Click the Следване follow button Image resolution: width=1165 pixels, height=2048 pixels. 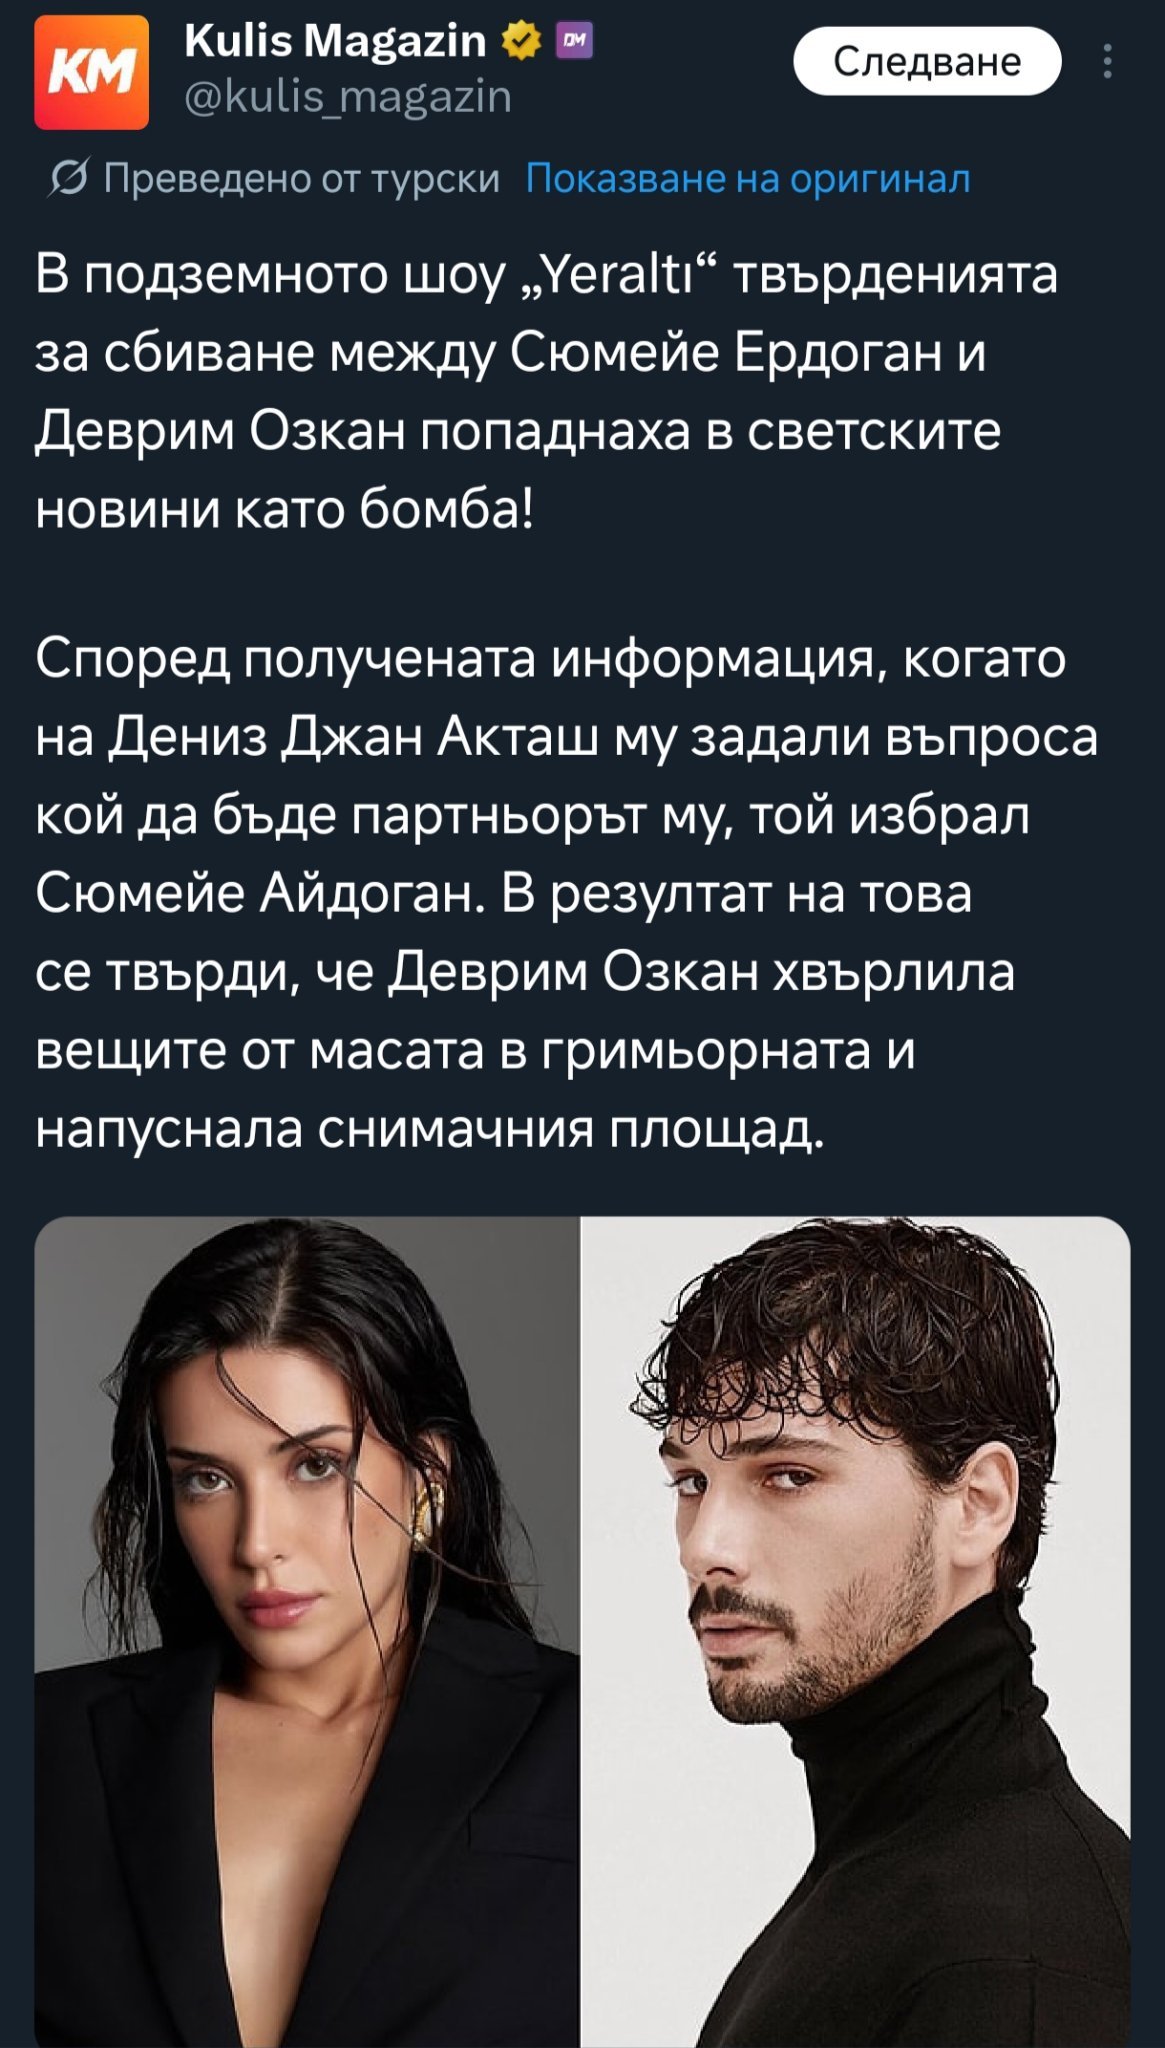pos(927,62)
